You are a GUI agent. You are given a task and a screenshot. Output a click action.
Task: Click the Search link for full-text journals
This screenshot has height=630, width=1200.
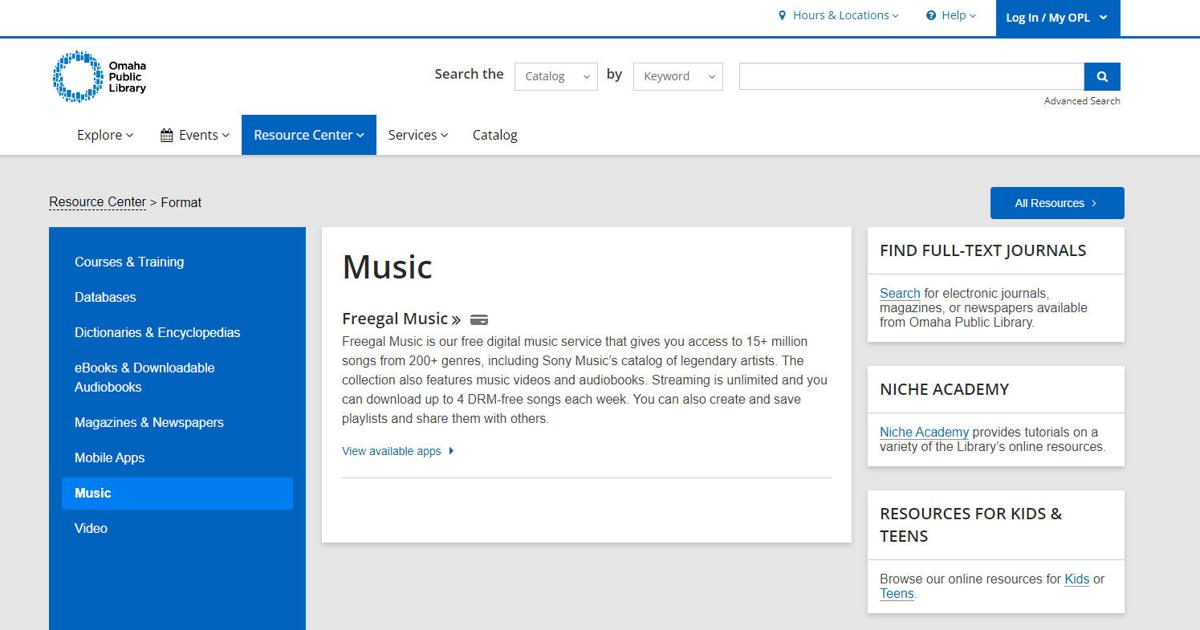(900, 293)
